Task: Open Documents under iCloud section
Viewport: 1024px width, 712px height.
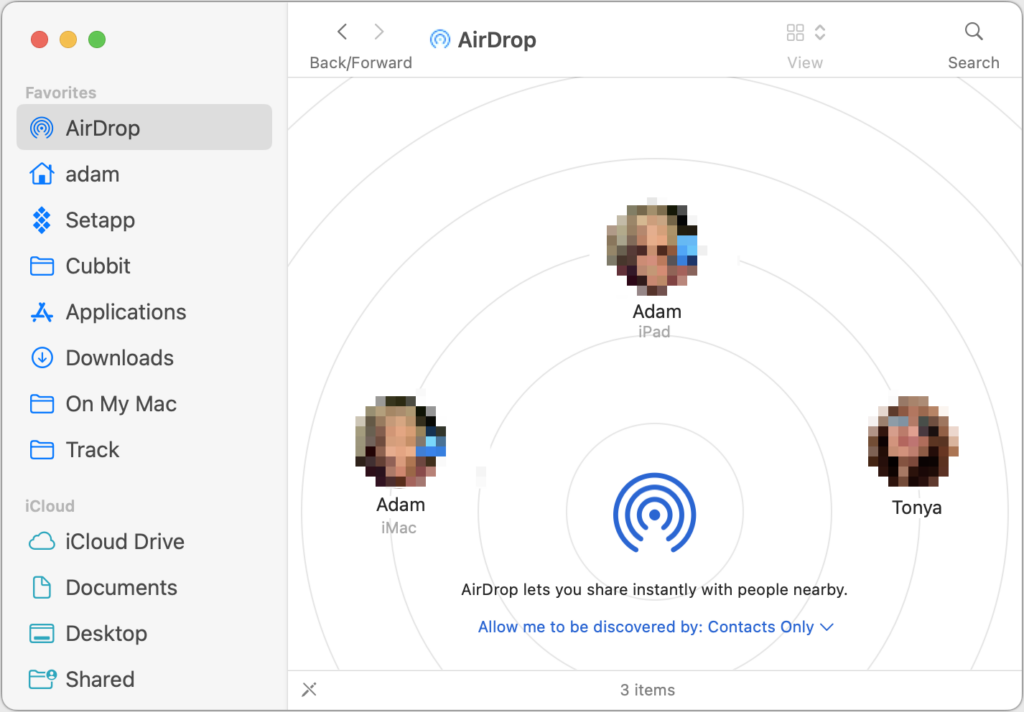Action: pos(121,588)
